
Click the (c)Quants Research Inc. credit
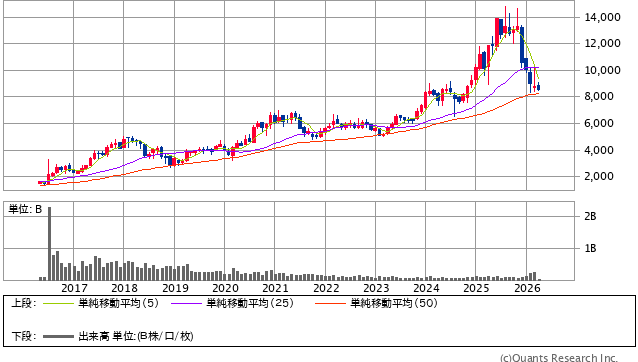tap(559, 358)
